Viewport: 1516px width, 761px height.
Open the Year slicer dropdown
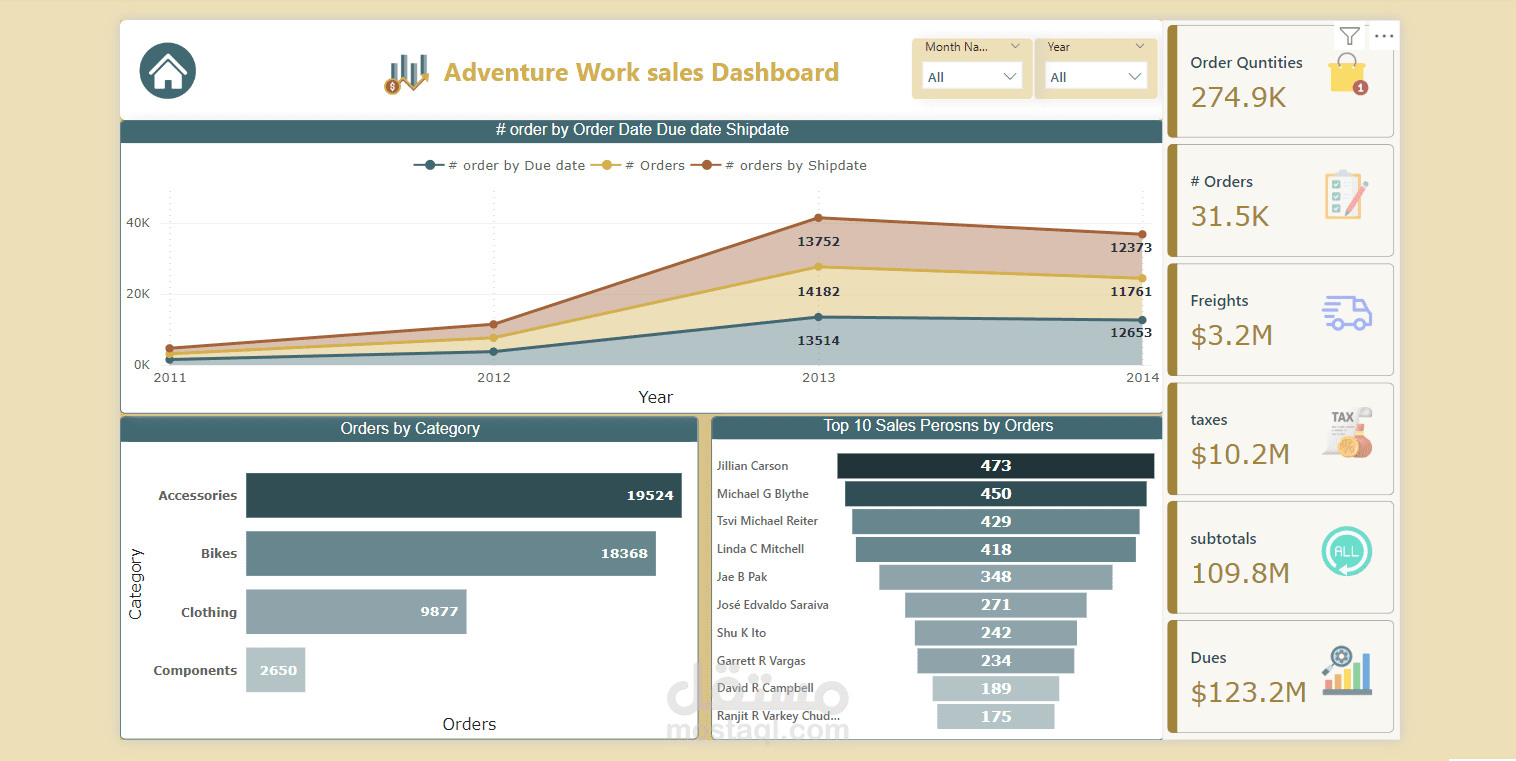pyautogui.click(x=1096, y=77)
